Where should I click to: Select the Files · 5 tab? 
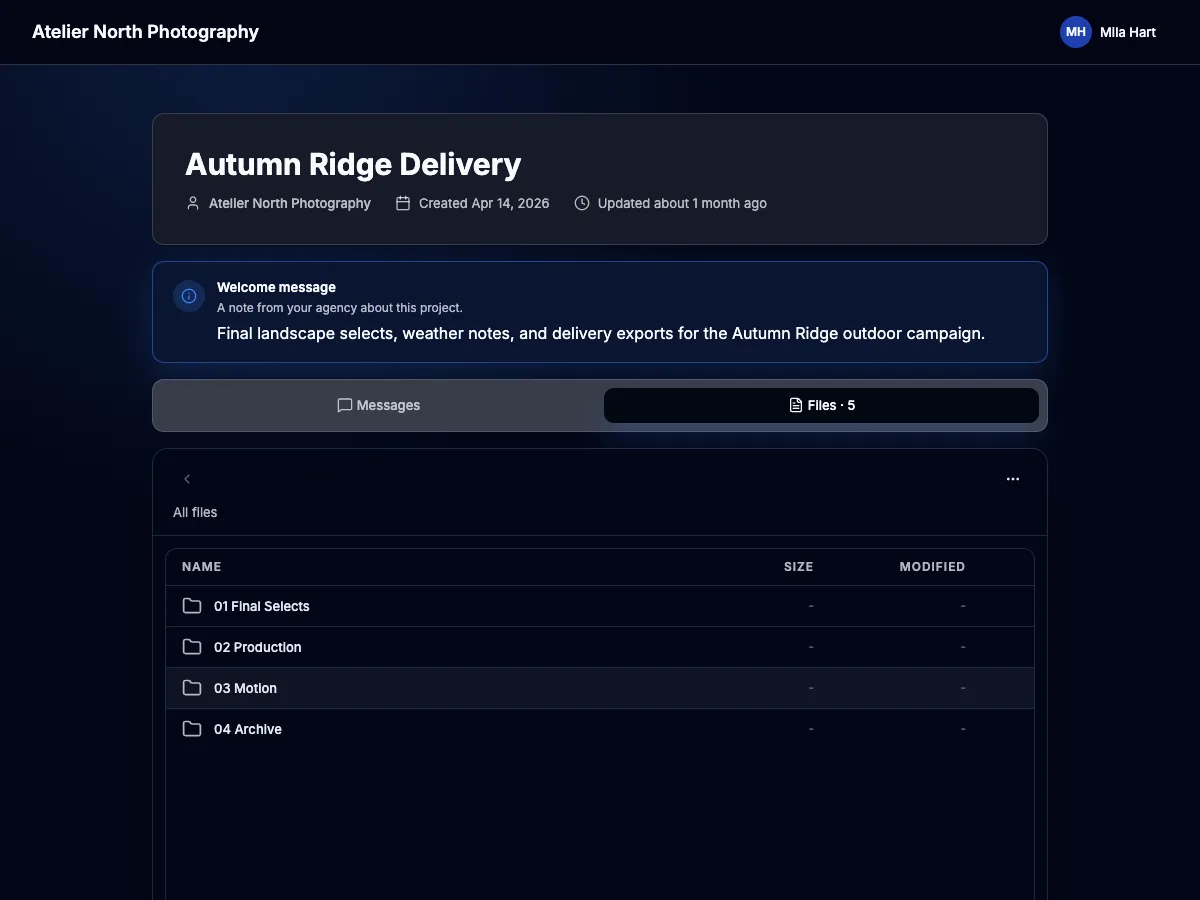point(821,405)
